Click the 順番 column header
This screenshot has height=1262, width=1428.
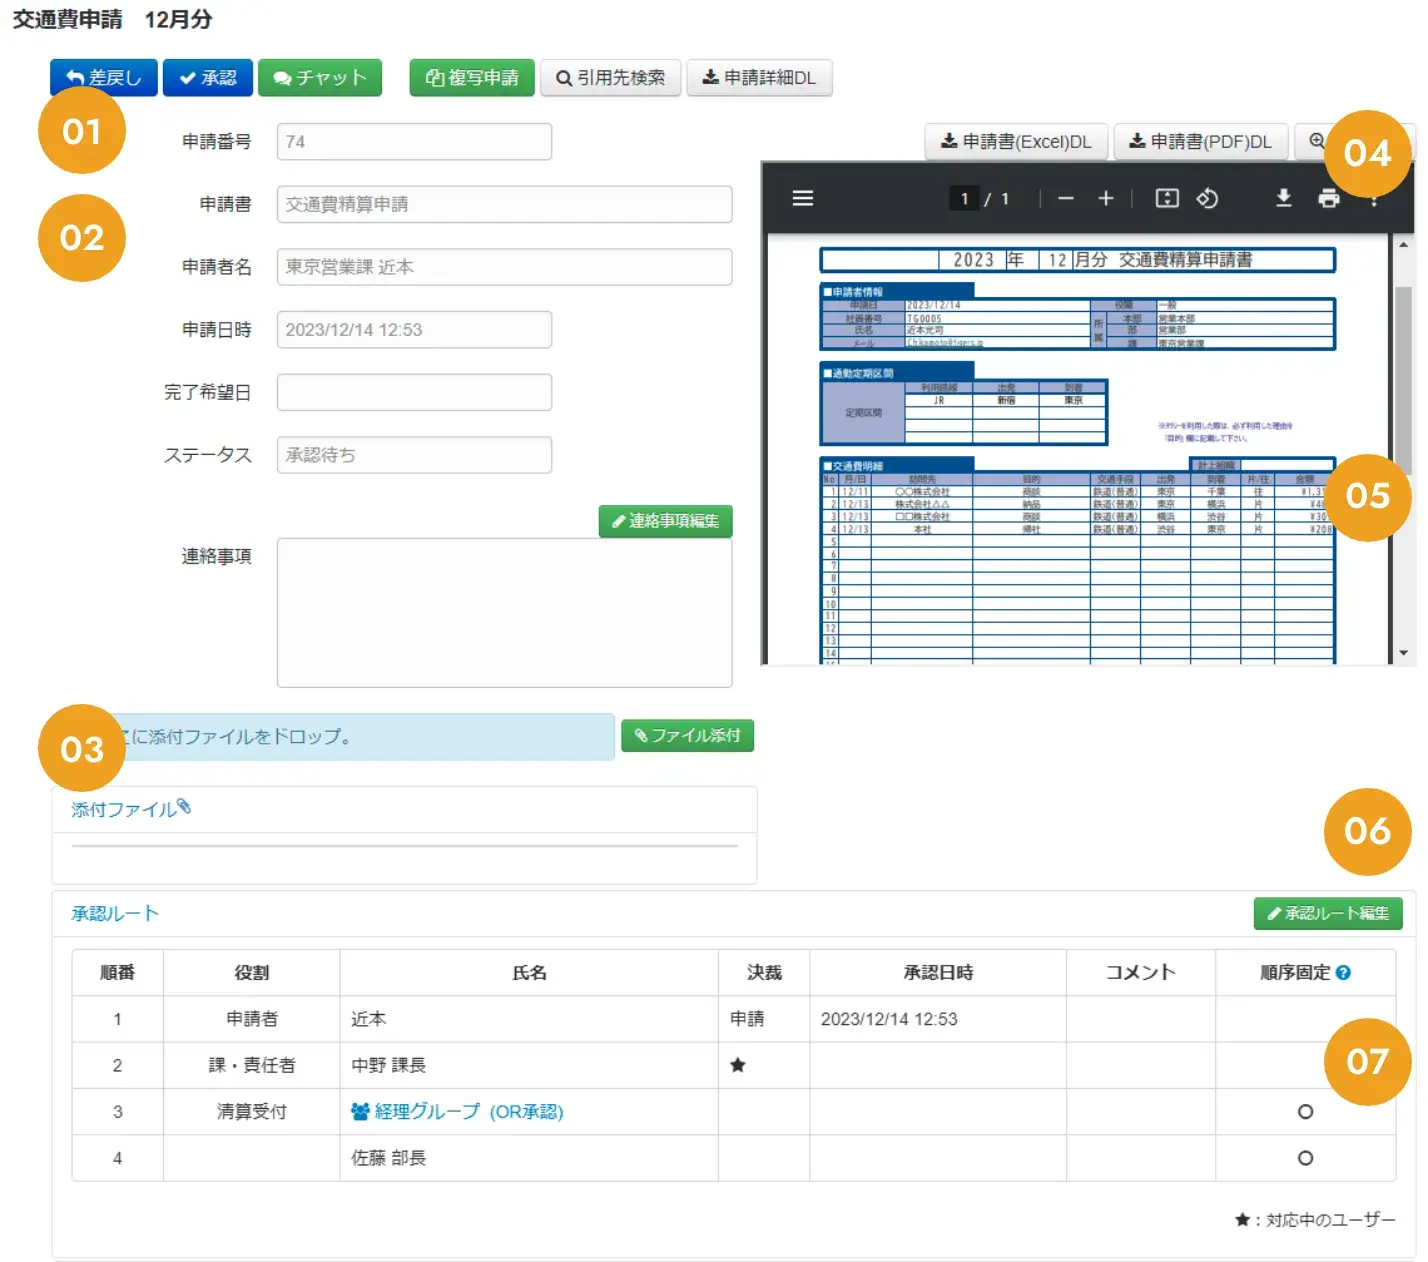coord(117,972)
